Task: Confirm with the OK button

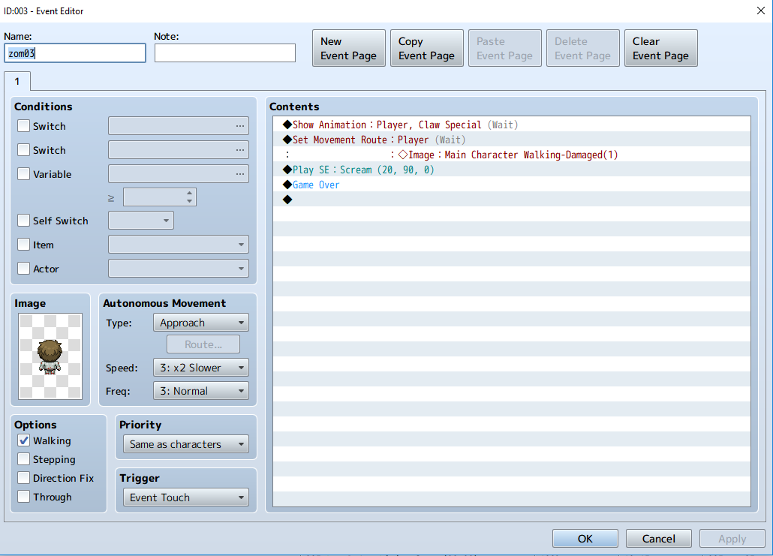Action: coord(585,539)
